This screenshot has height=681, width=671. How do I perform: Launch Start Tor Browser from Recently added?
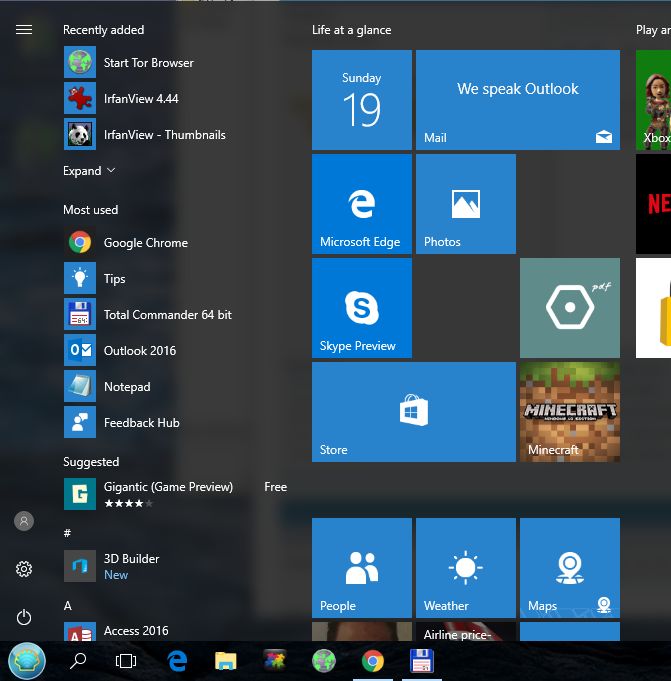[x=148, y=63]
